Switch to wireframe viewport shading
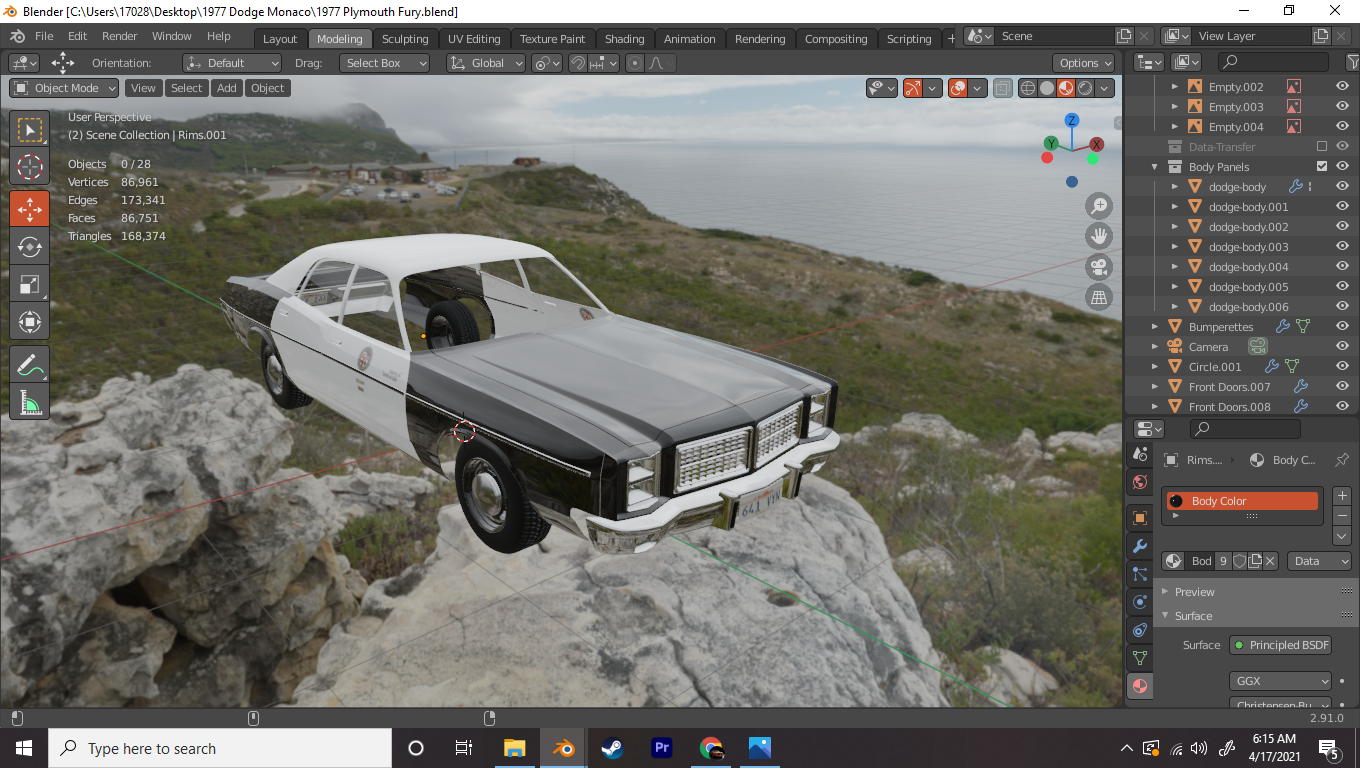The width and height of the screenshot is (1360, 768). [x=1028, y=88]
